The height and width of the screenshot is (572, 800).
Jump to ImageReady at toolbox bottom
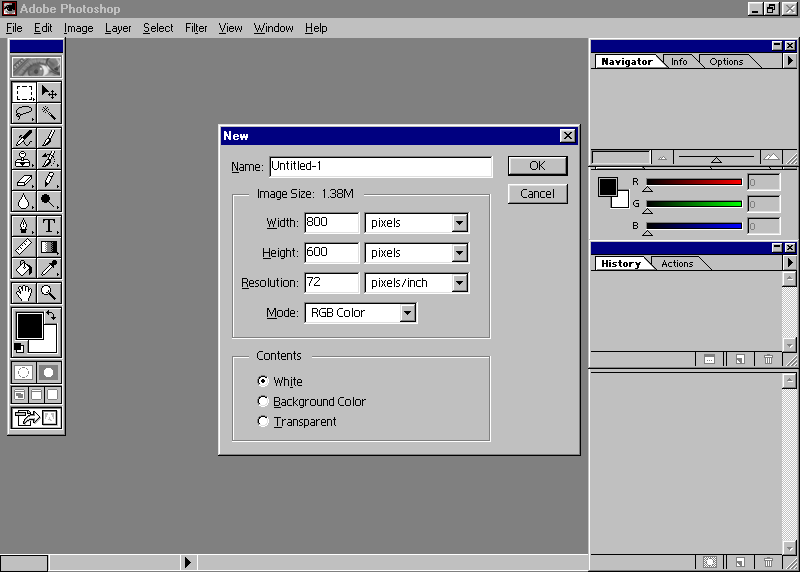point(37,418)
